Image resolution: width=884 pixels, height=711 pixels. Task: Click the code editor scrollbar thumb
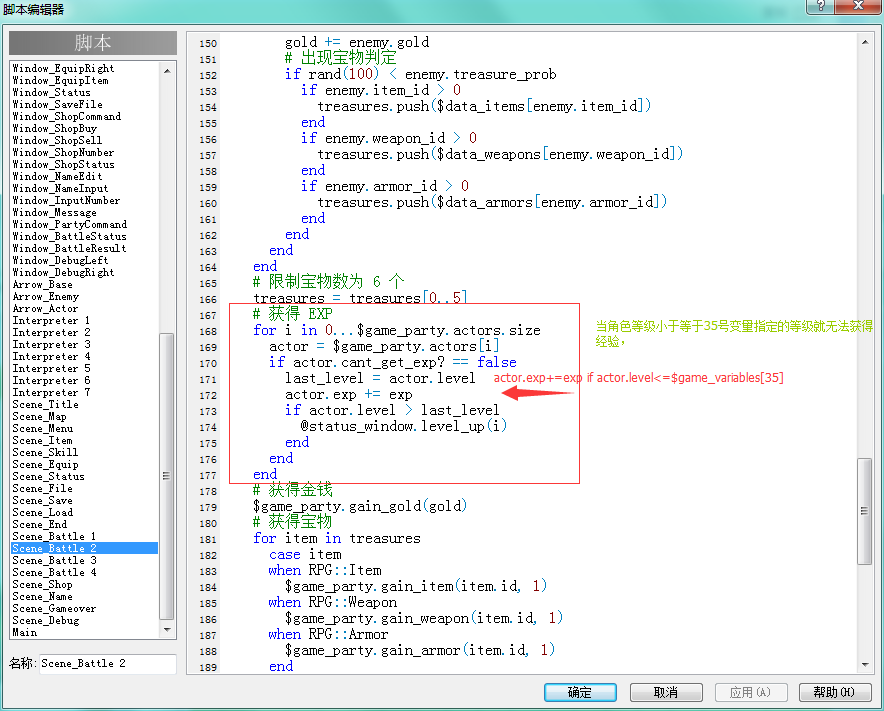(864, 511)
